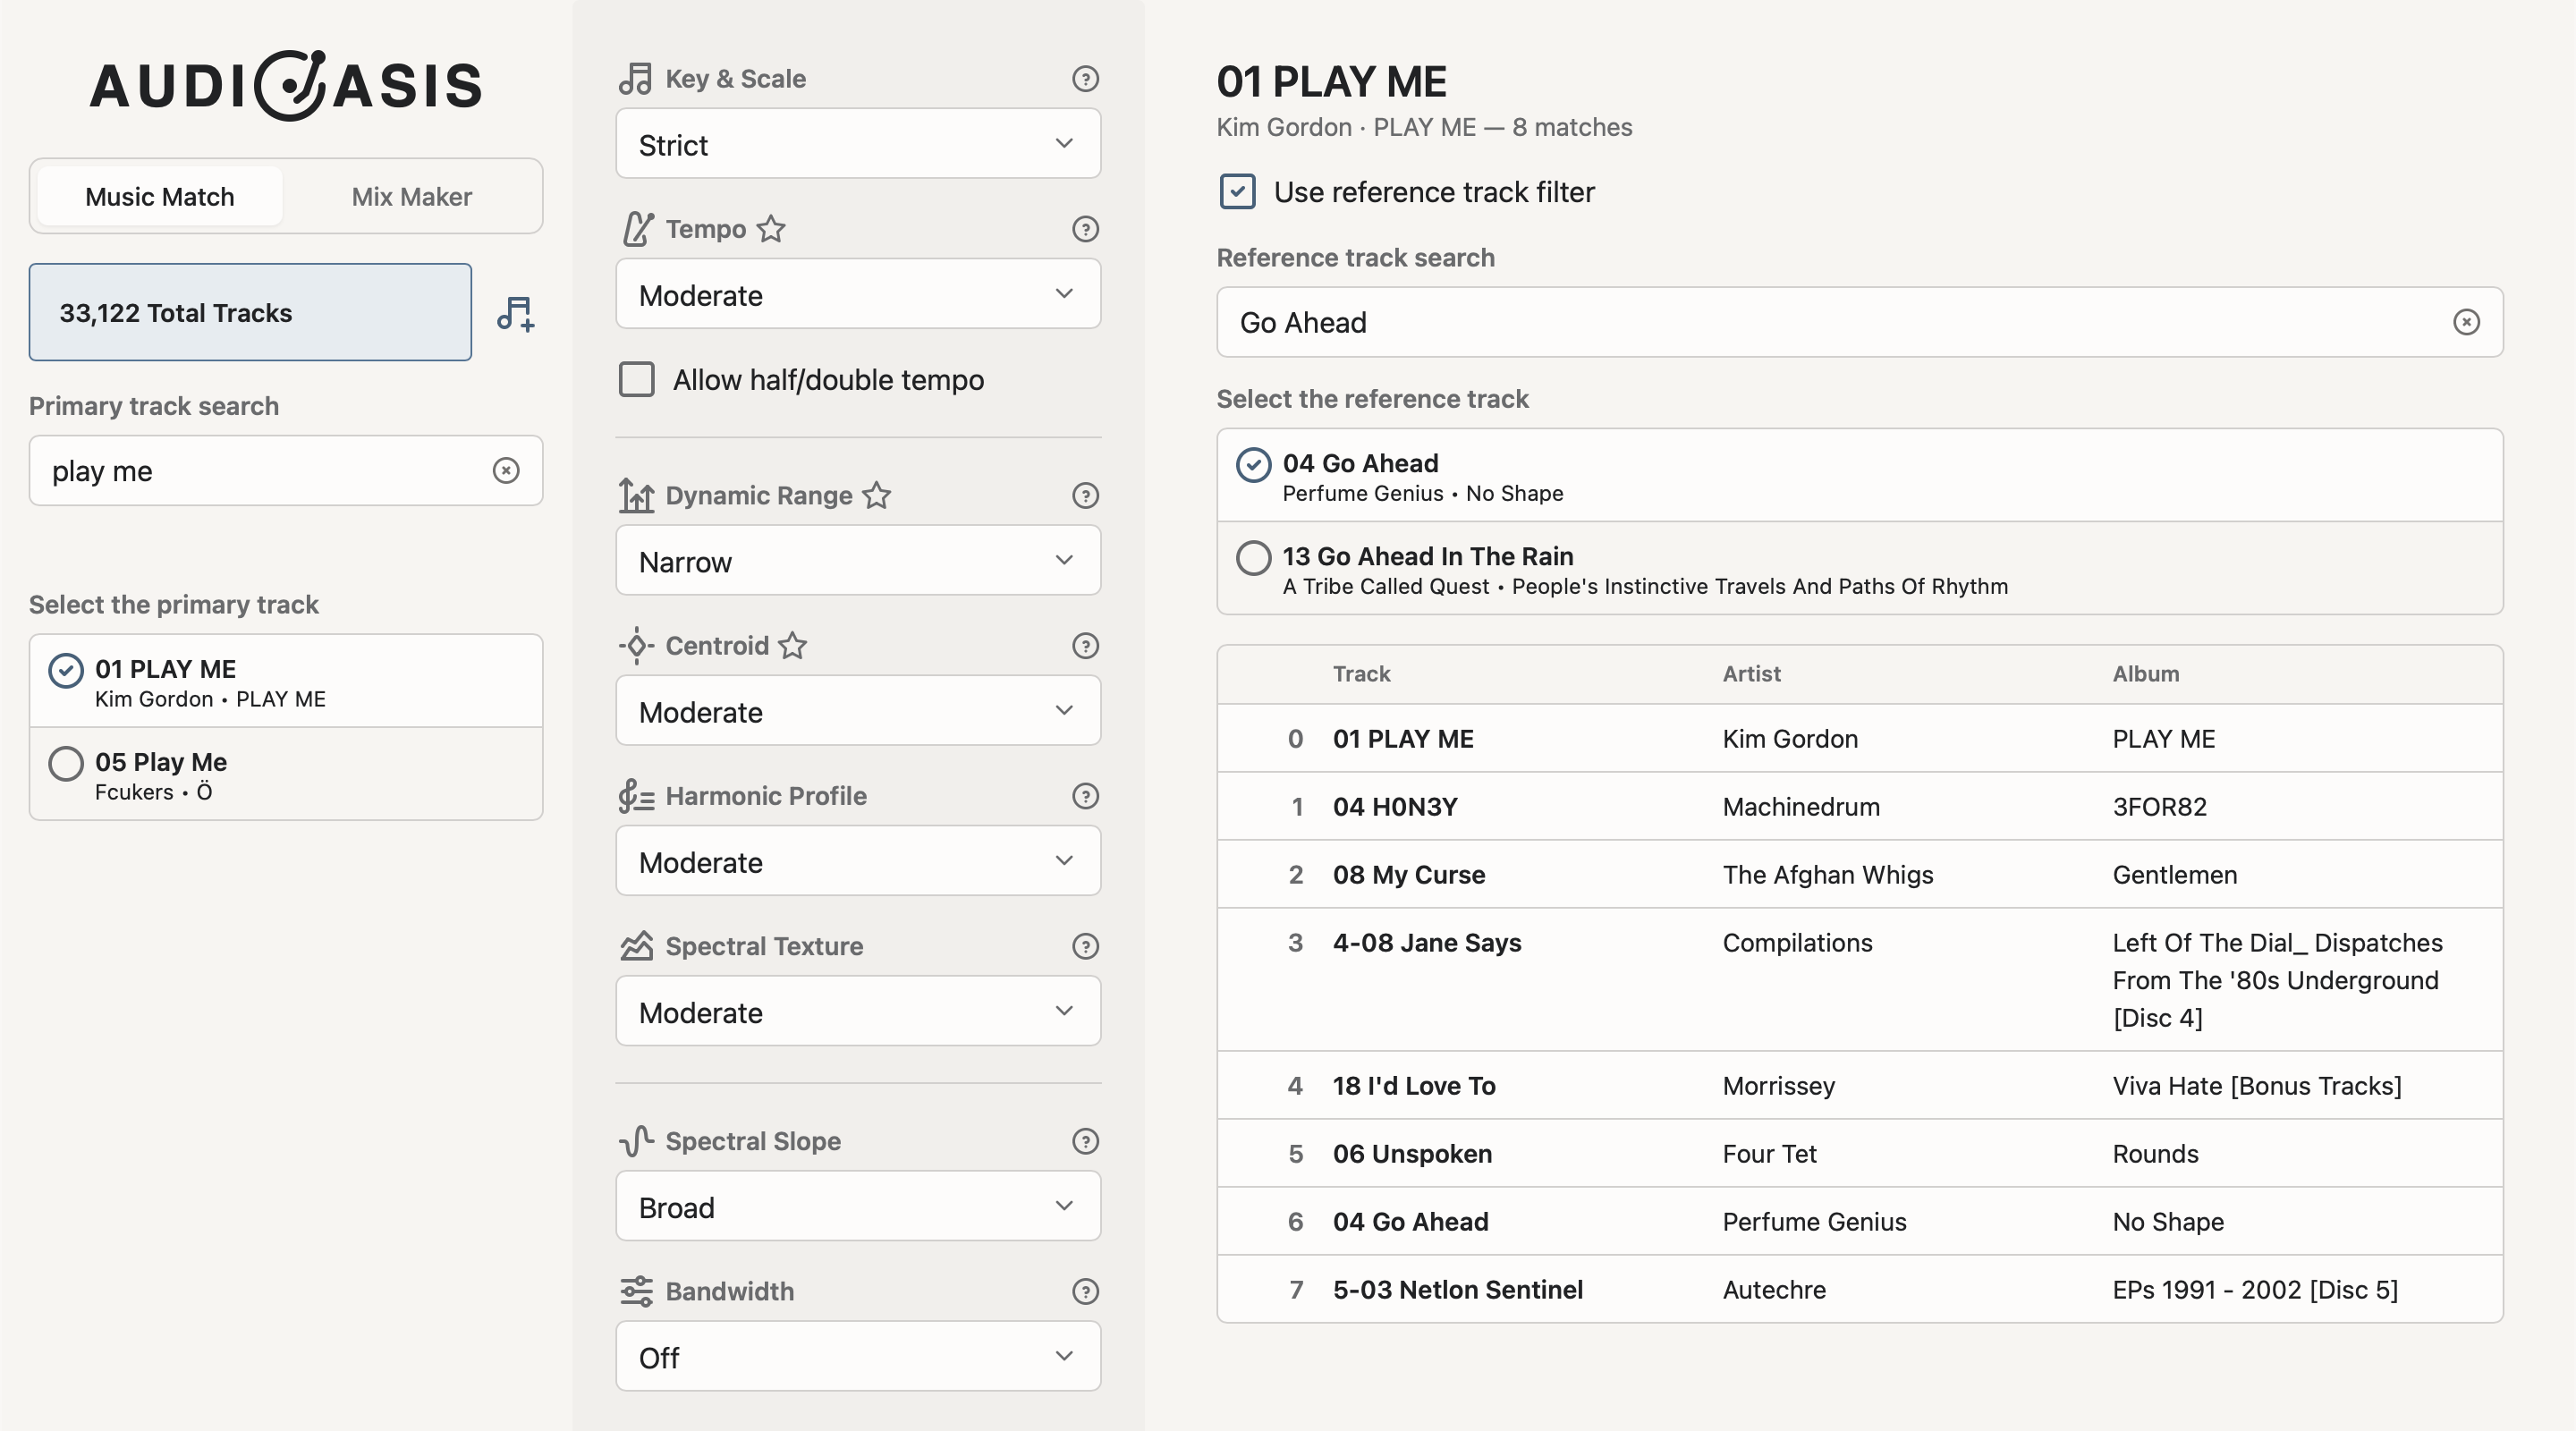The image size is (2576, 1431).
Task: Enable Allow half/double tempo checkbox
Action: coord(637,380)
